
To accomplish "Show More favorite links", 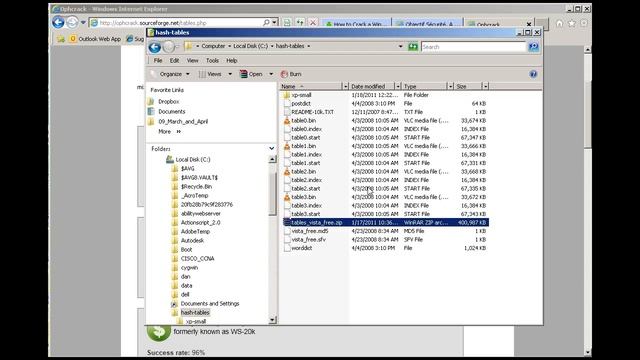I will click(x=169, y=131).
